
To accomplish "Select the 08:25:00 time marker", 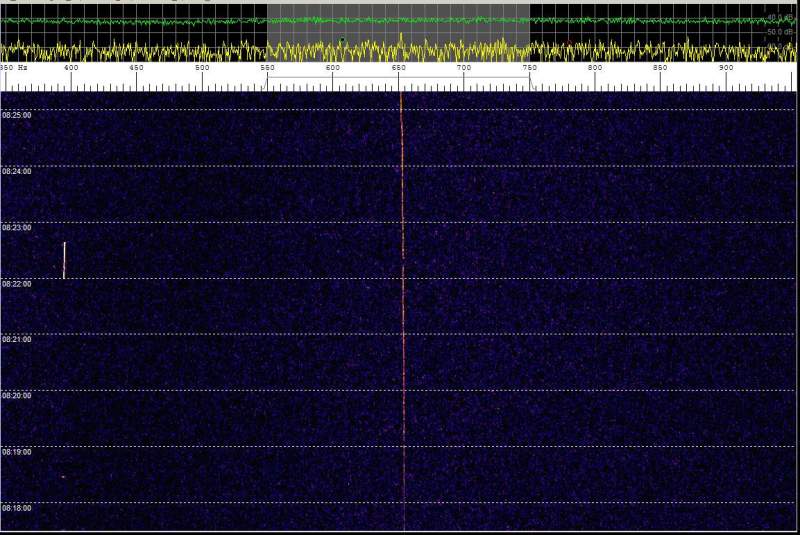I will click(x=17, y=115).
